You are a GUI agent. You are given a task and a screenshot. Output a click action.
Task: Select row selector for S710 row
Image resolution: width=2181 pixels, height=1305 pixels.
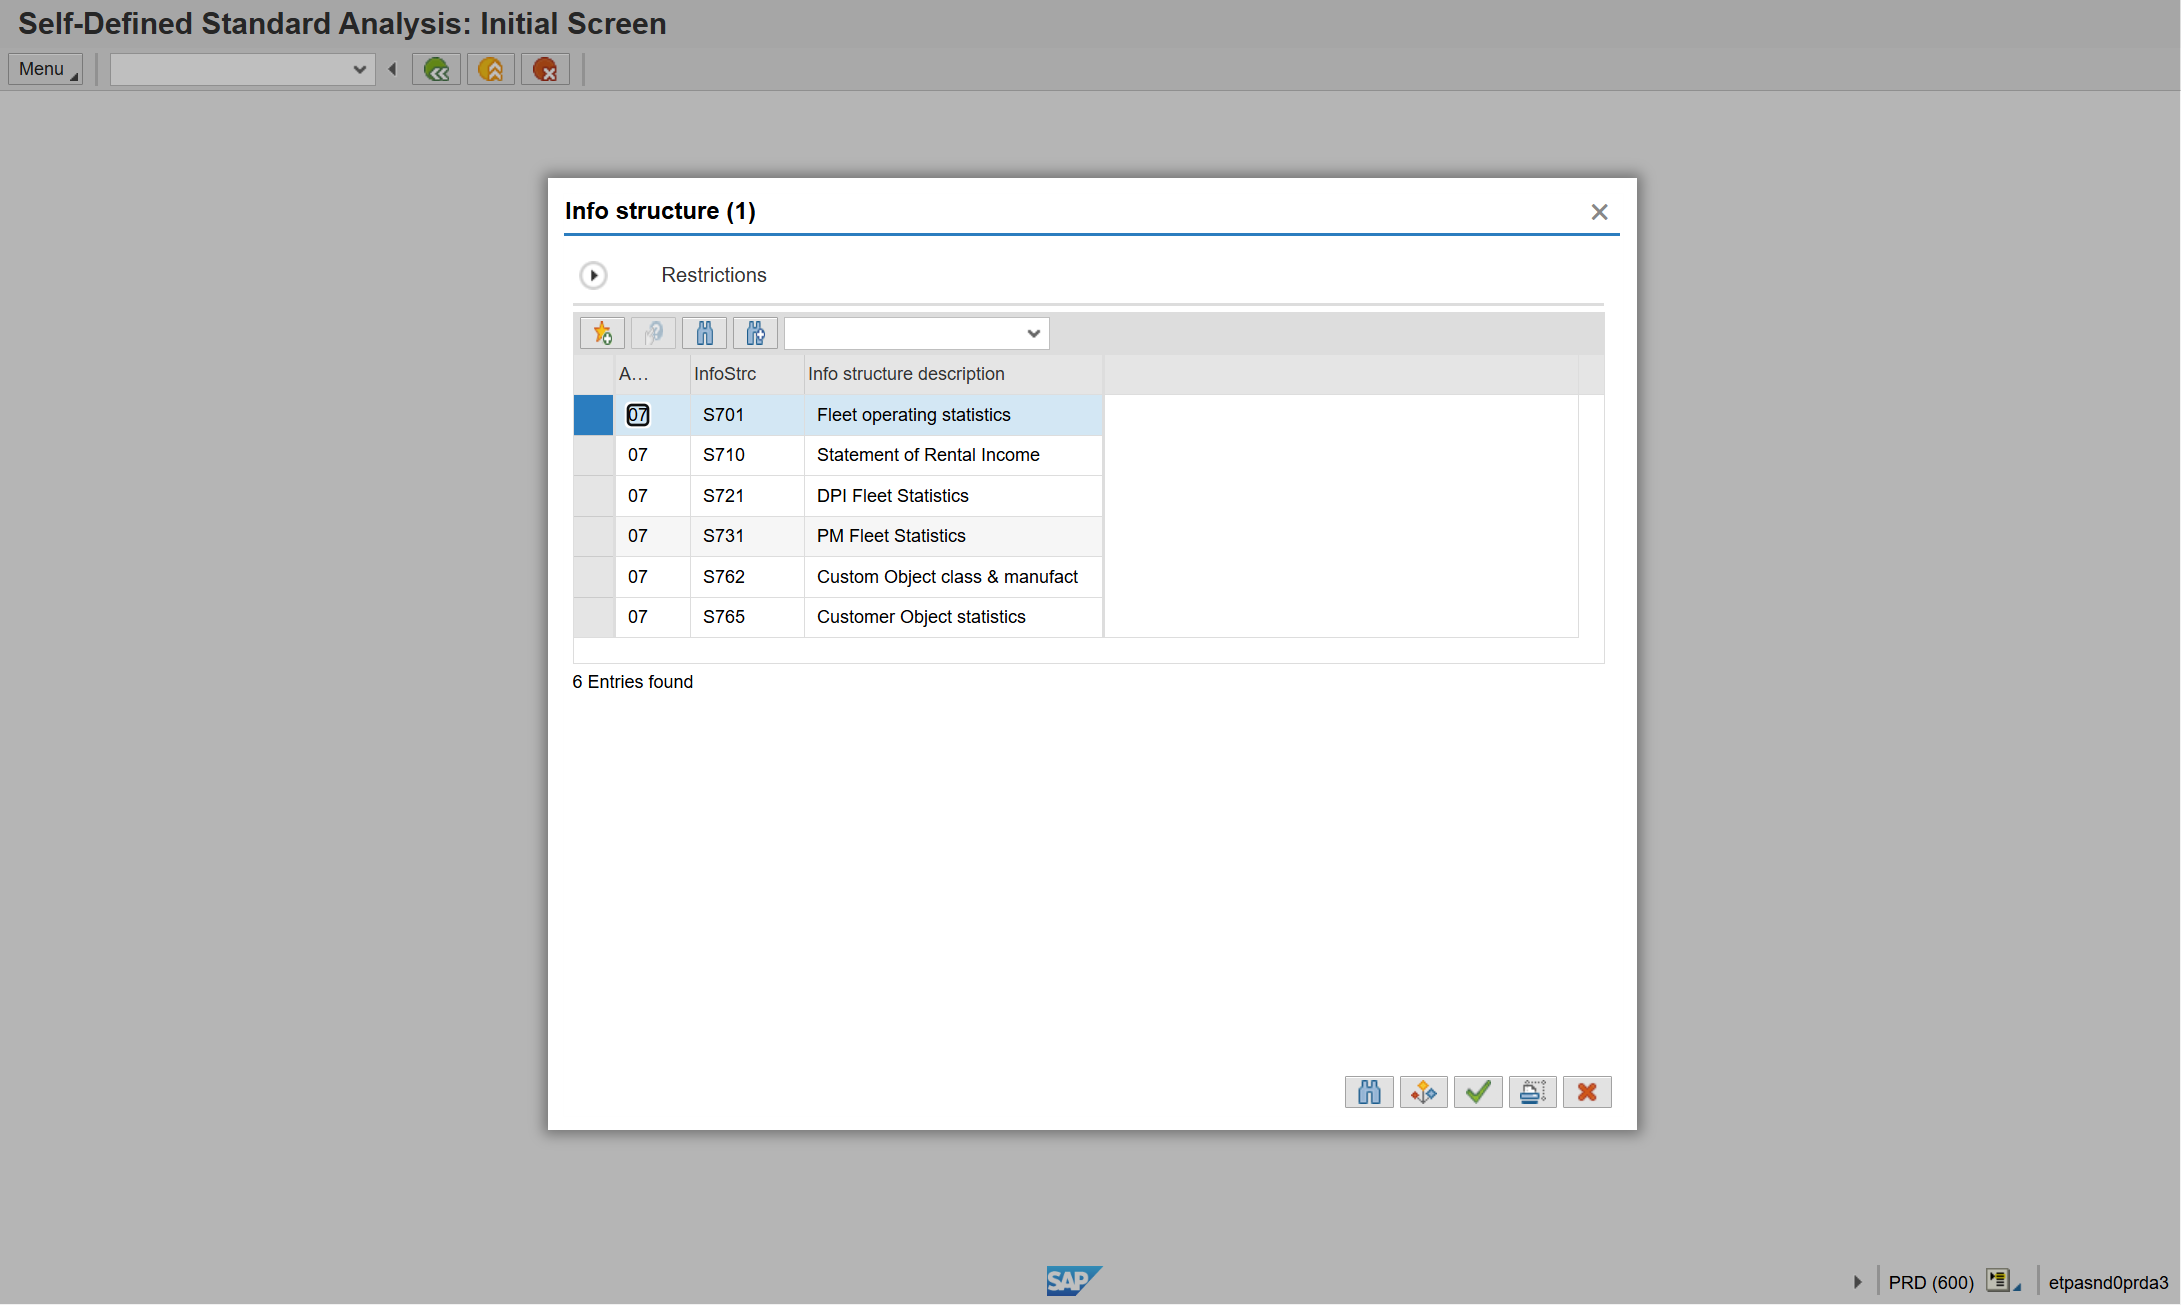[x=593, y=455]
